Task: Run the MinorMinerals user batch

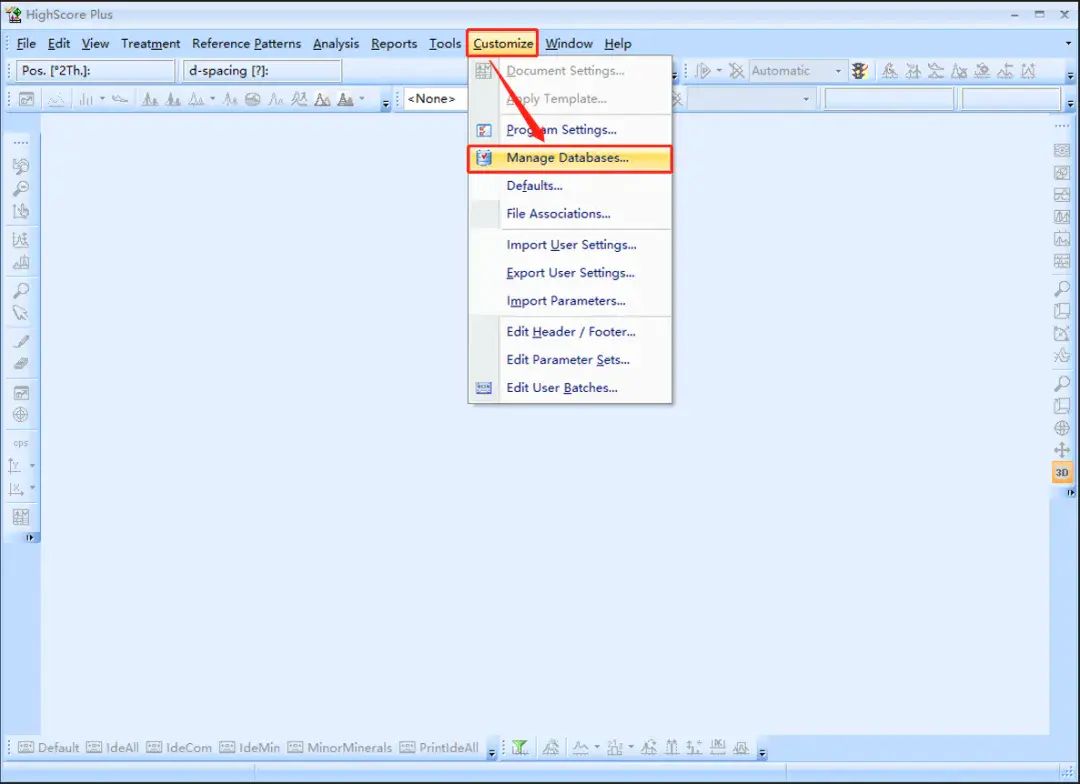Action: pyautogui.click(x=340, y=747)
